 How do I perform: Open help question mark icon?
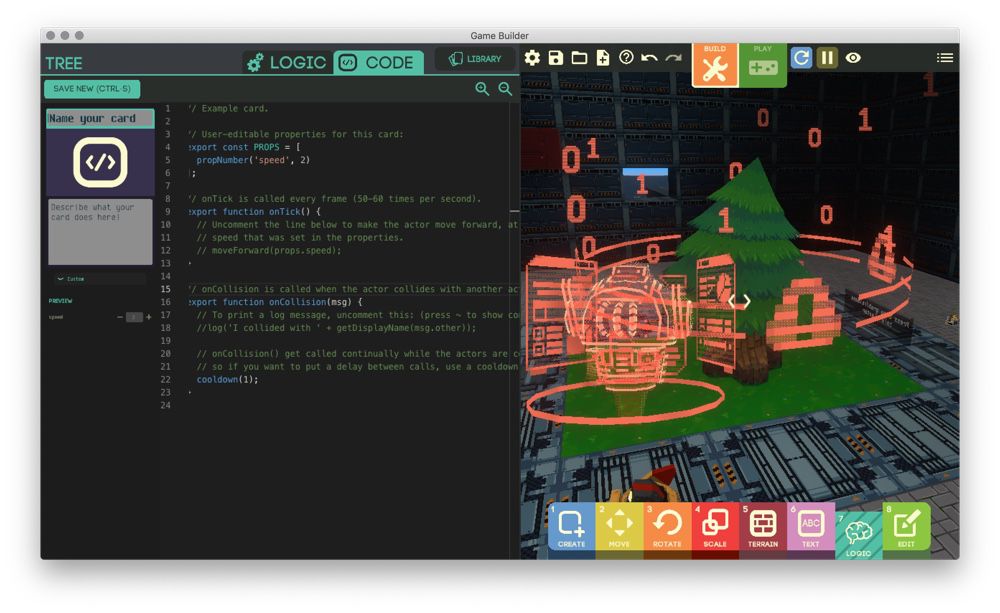626,57
